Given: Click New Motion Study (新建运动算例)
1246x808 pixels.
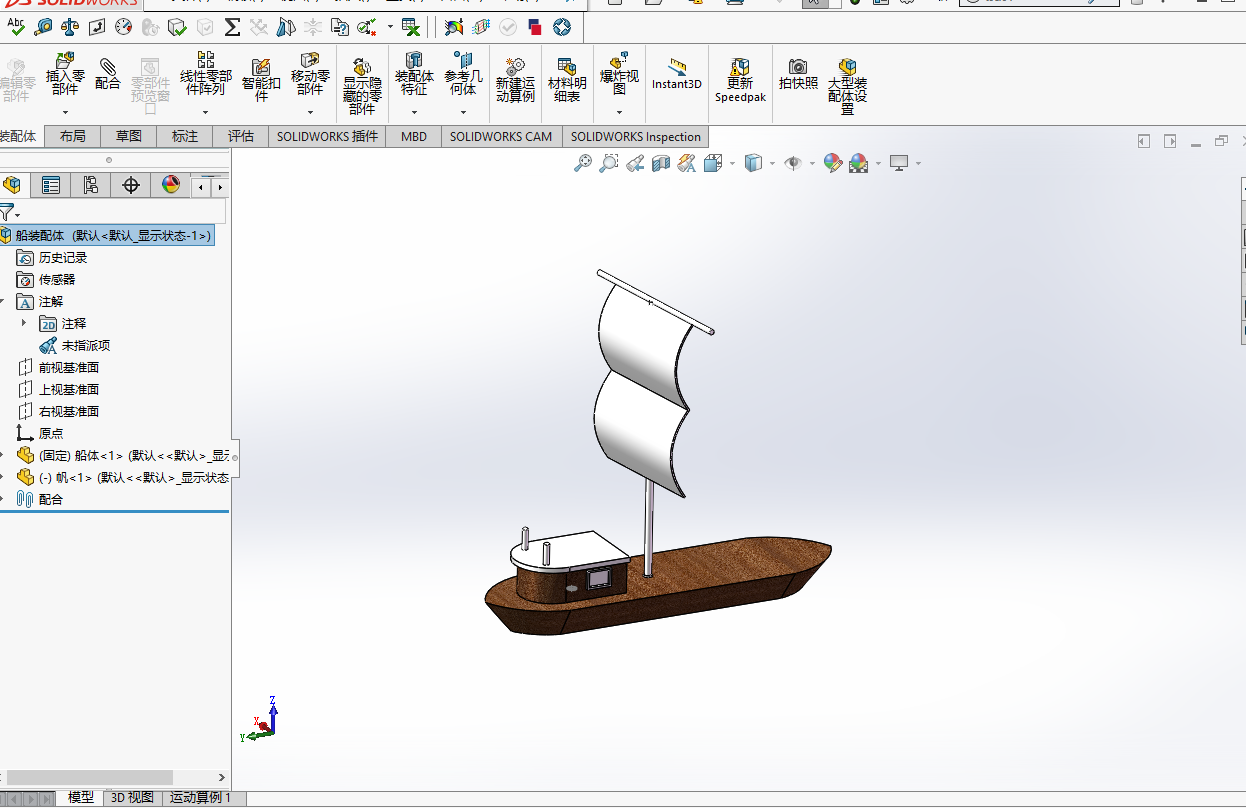Looking at the screenshot, I should pos(515,80).
